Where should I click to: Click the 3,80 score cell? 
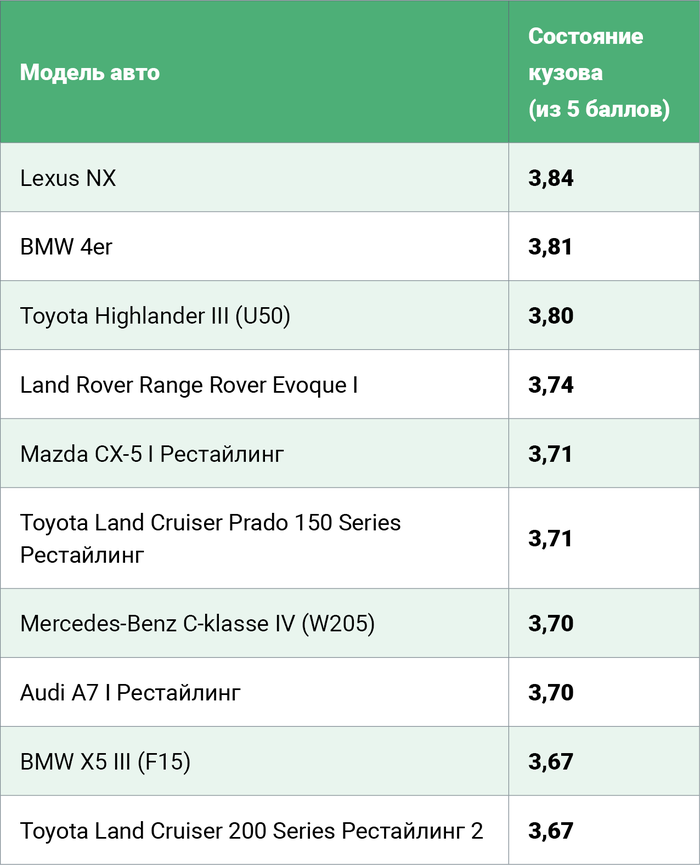(550, 315)
